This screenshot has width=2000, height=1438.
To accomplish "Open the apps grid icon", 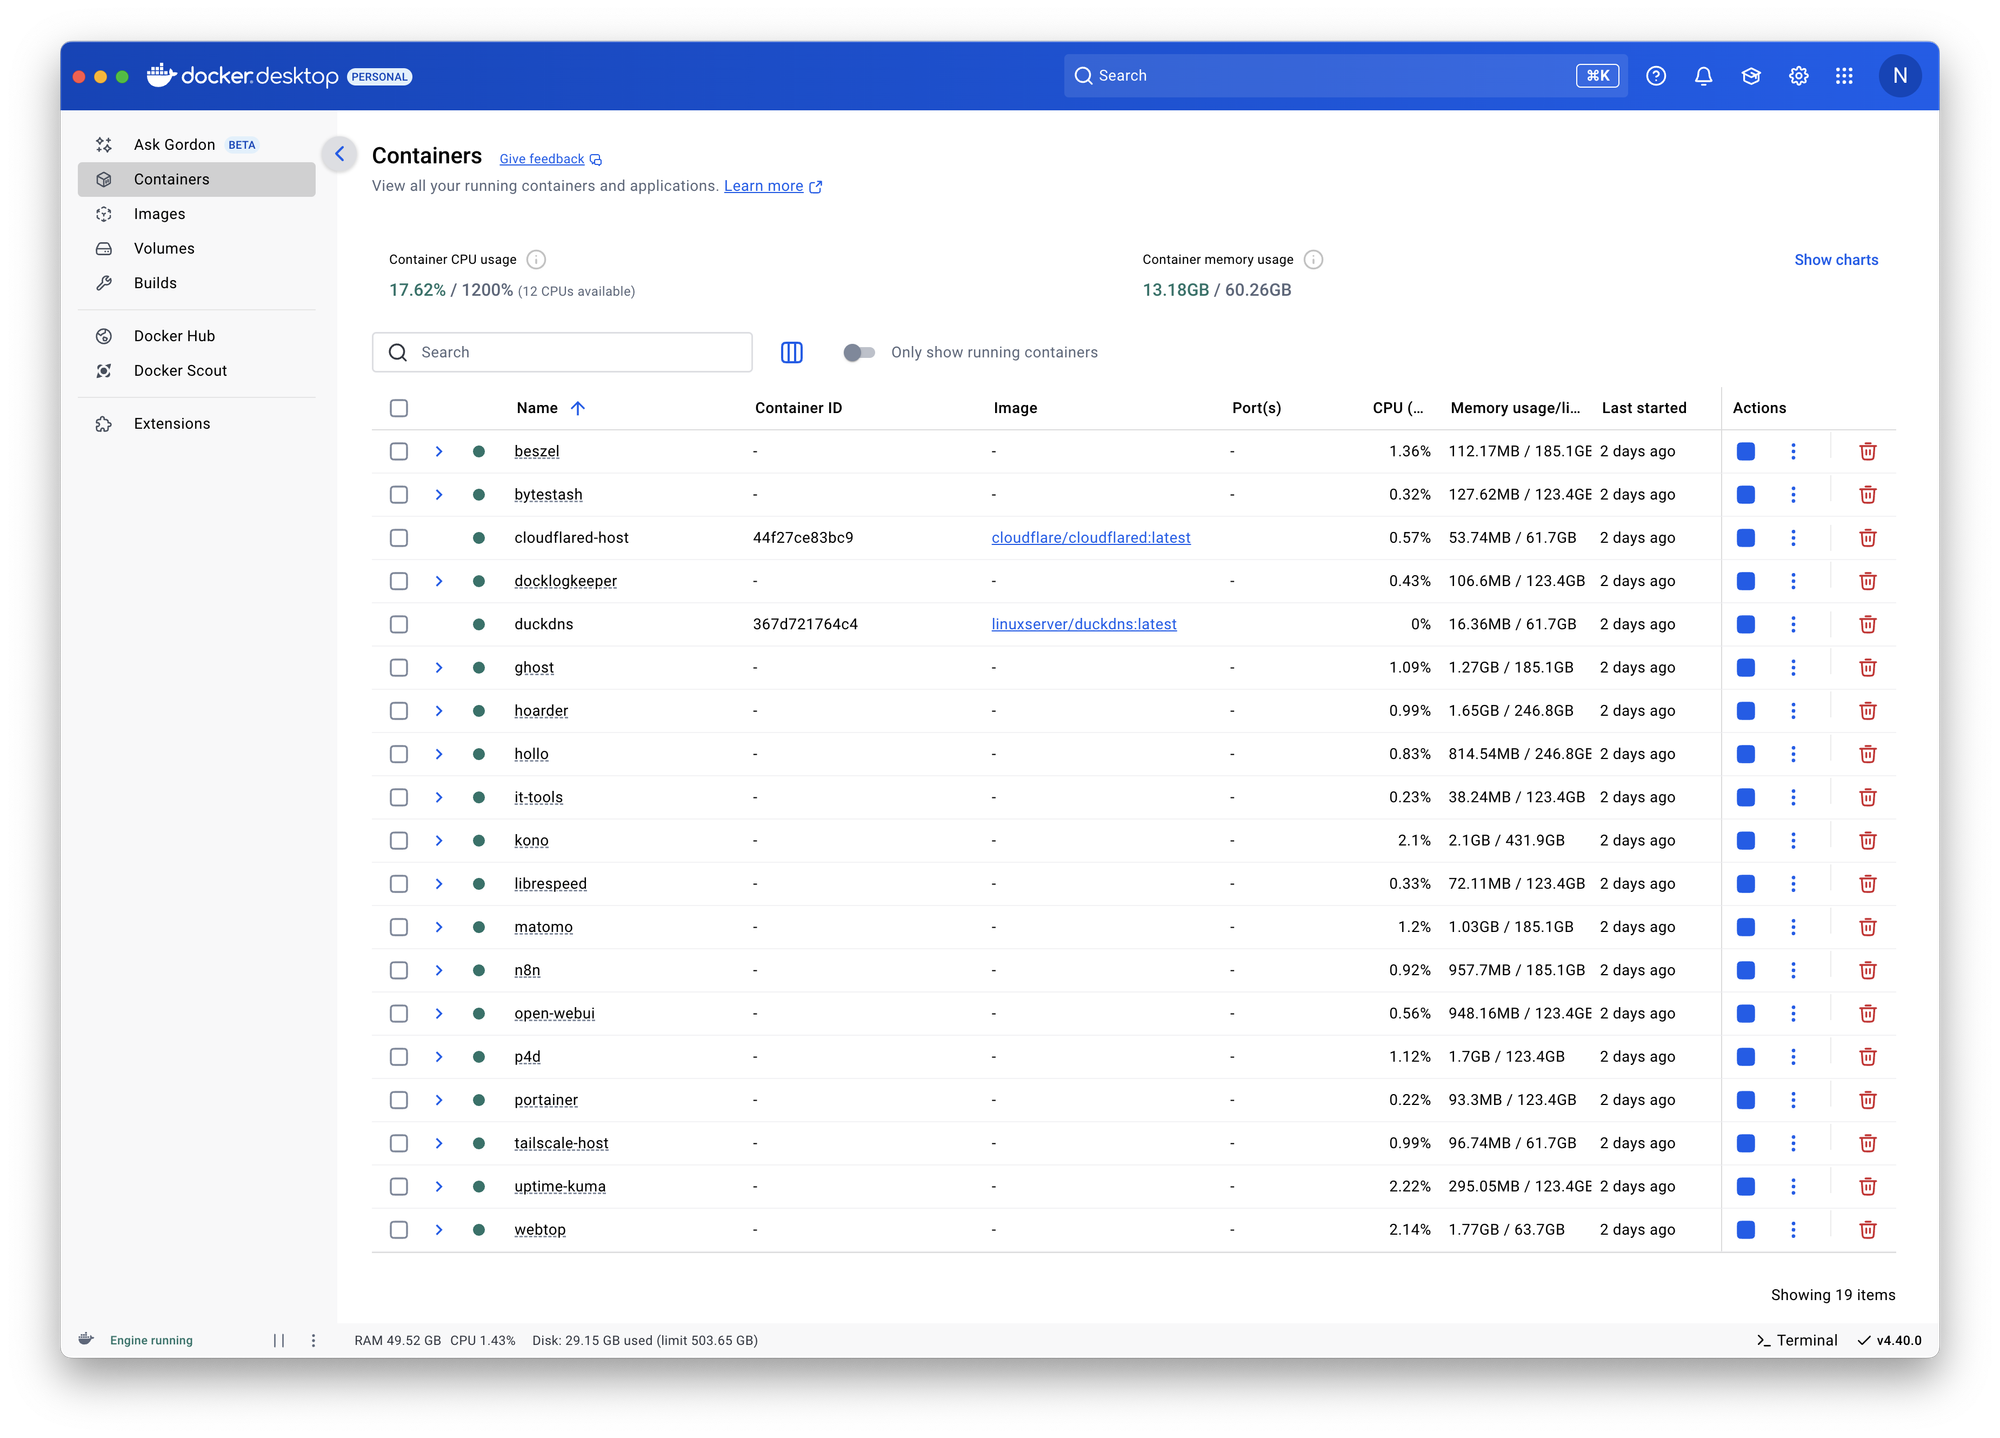I will coord(1845,76).
